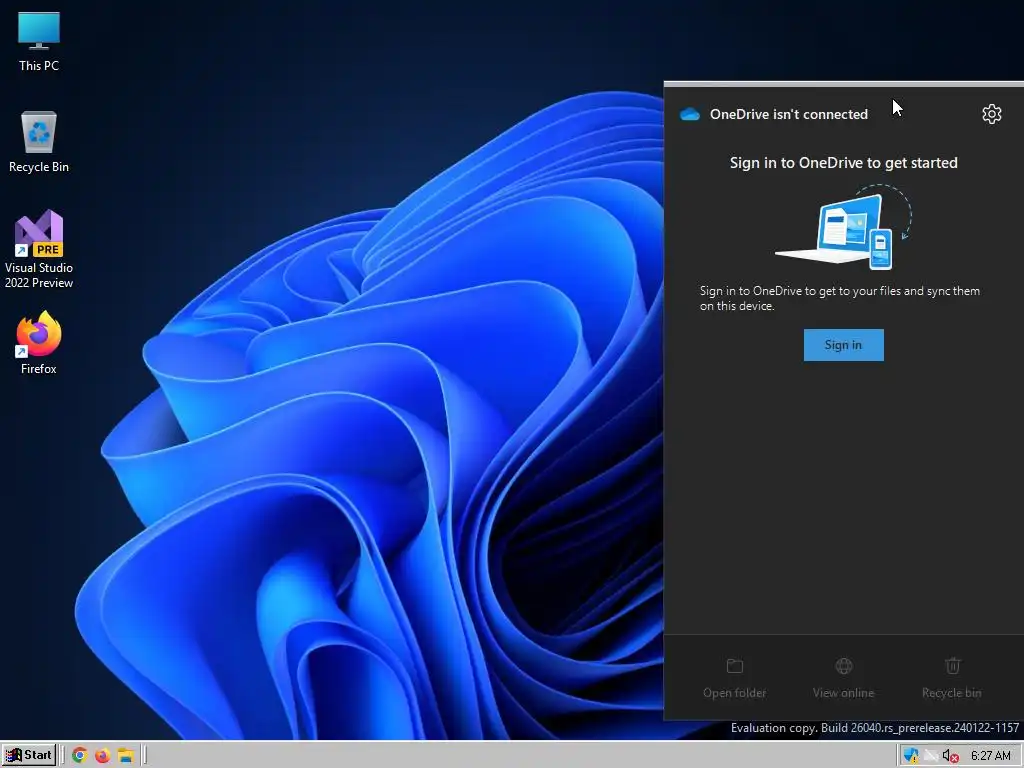
Task: Click Open folder in OneDrive panel
Action: pyautogui.click(x=735, y=679)
